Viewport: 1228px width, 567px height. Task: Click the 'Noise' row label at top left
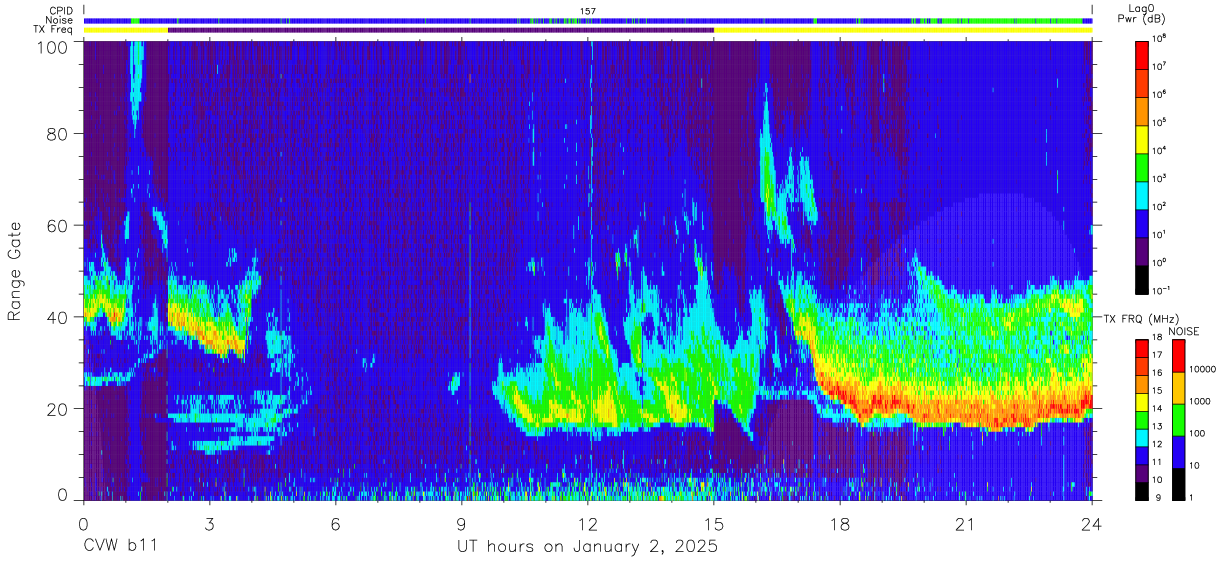(60, 20)
